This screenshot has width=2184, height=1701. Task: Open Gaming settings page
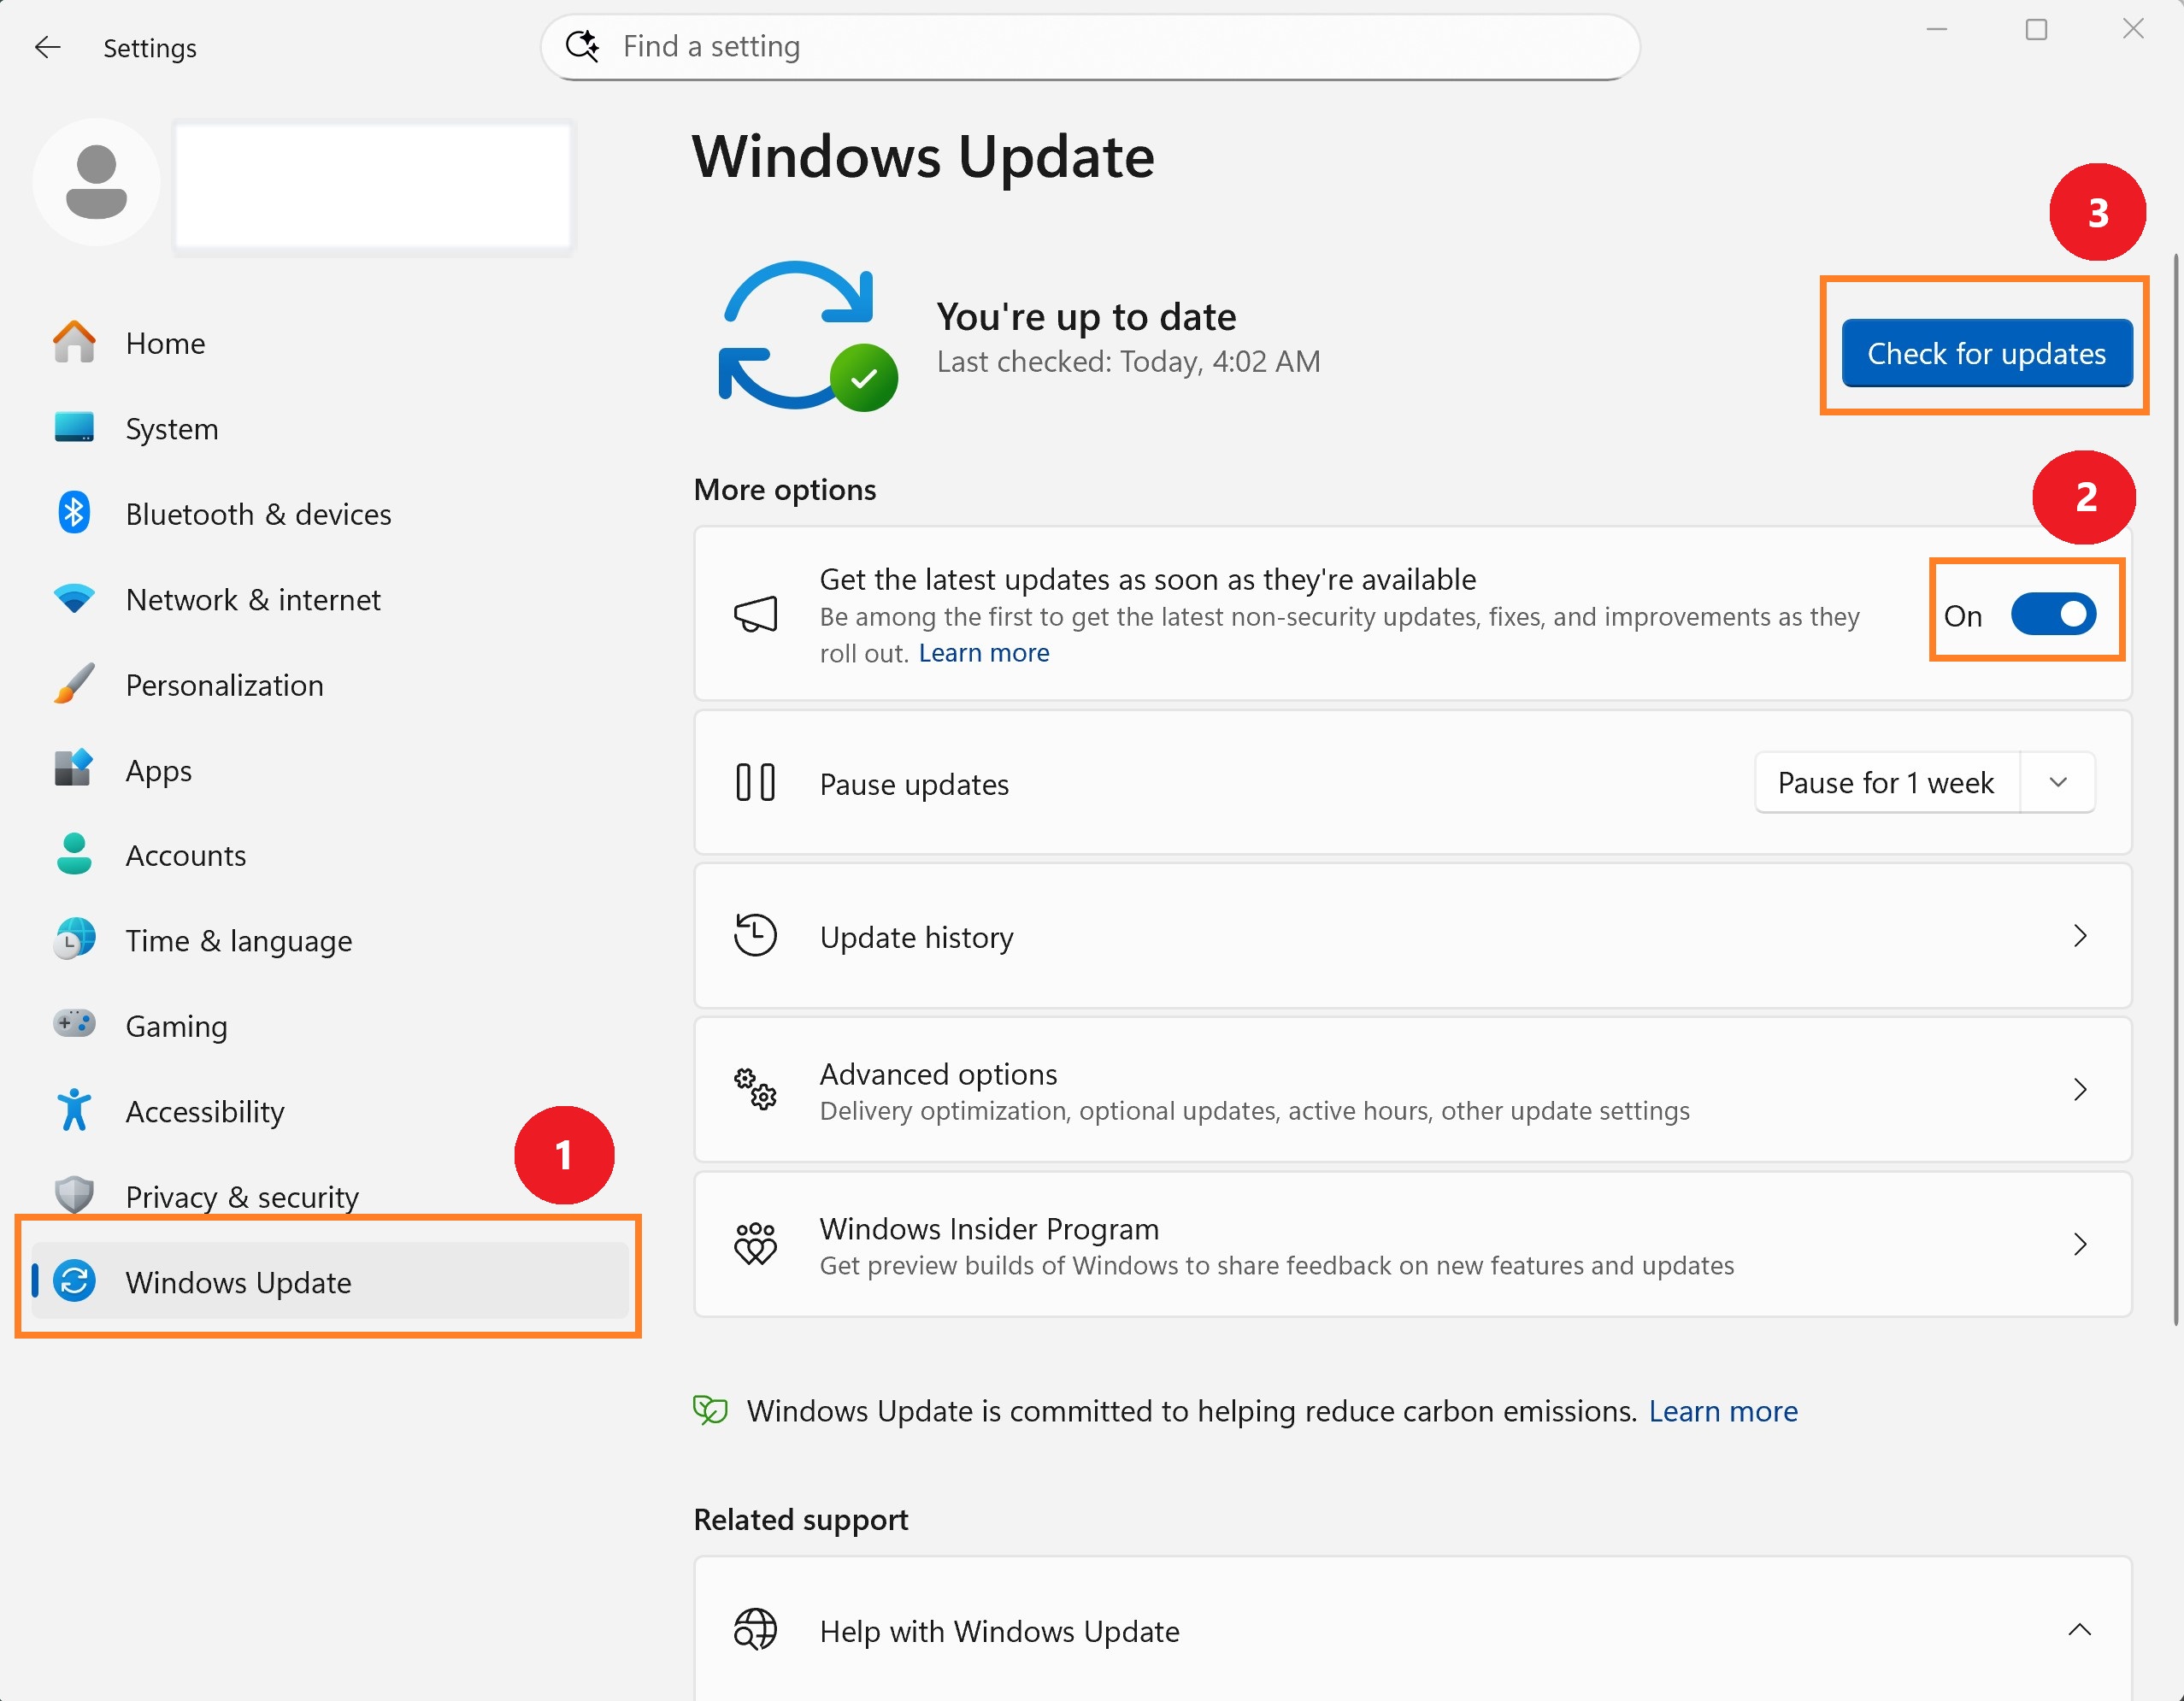click(330, 1025)
